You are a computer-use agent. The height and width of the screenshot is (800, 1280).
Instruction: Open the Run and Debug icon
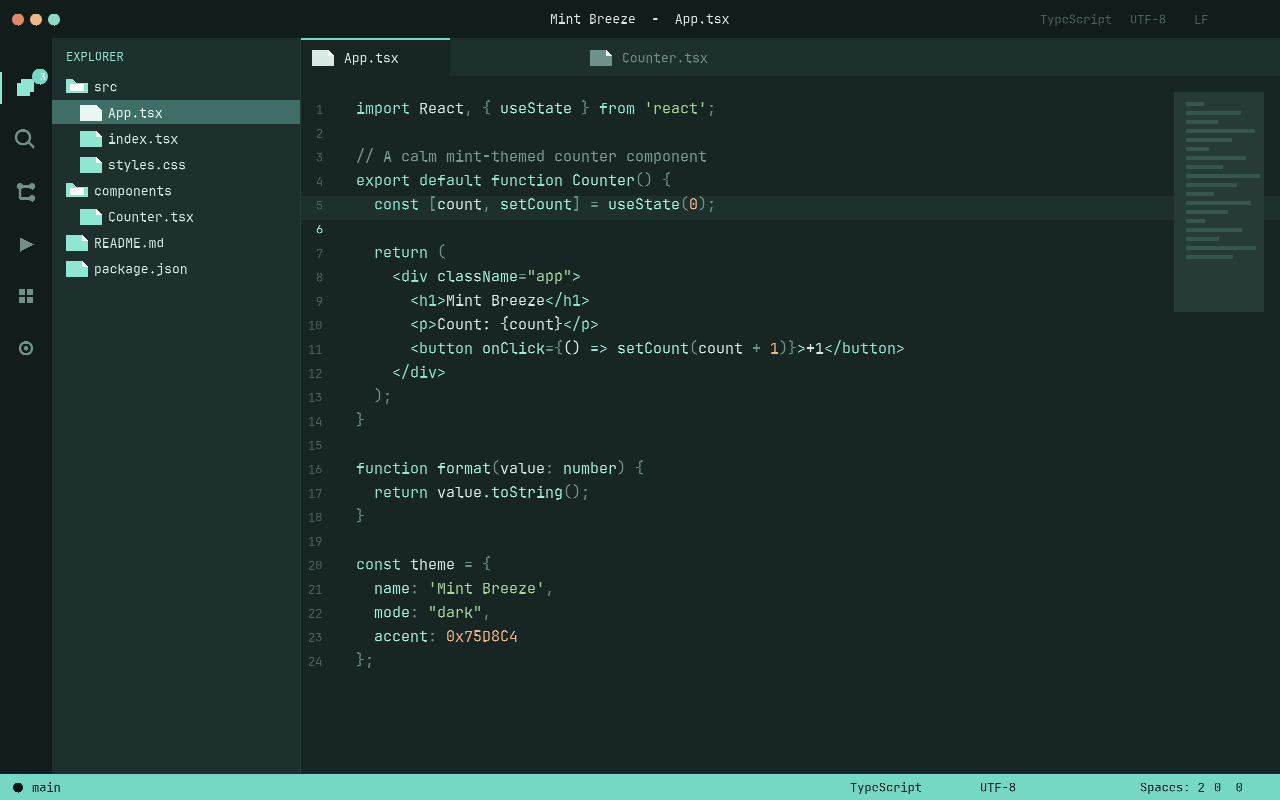point(26,244)
